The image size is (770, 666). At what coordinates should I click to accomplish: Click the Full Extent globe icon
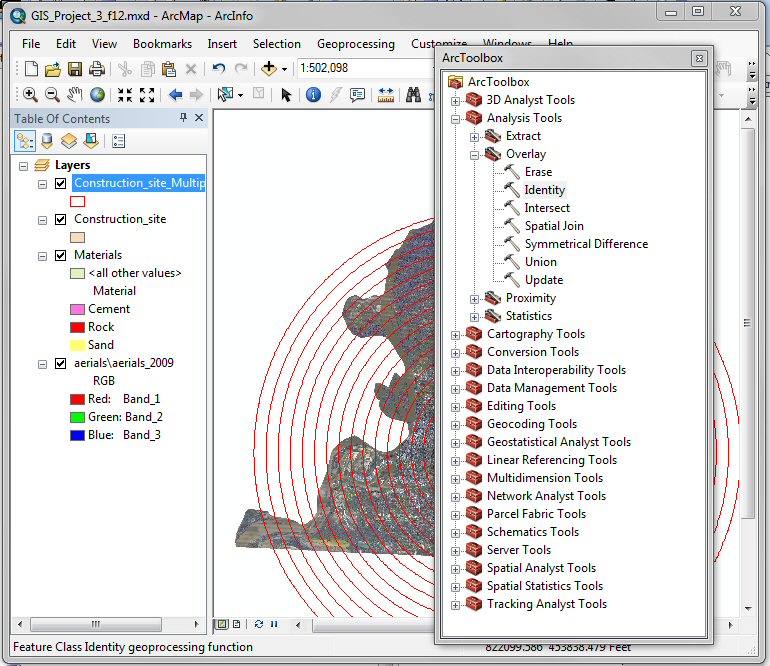(x=97, y=94)
